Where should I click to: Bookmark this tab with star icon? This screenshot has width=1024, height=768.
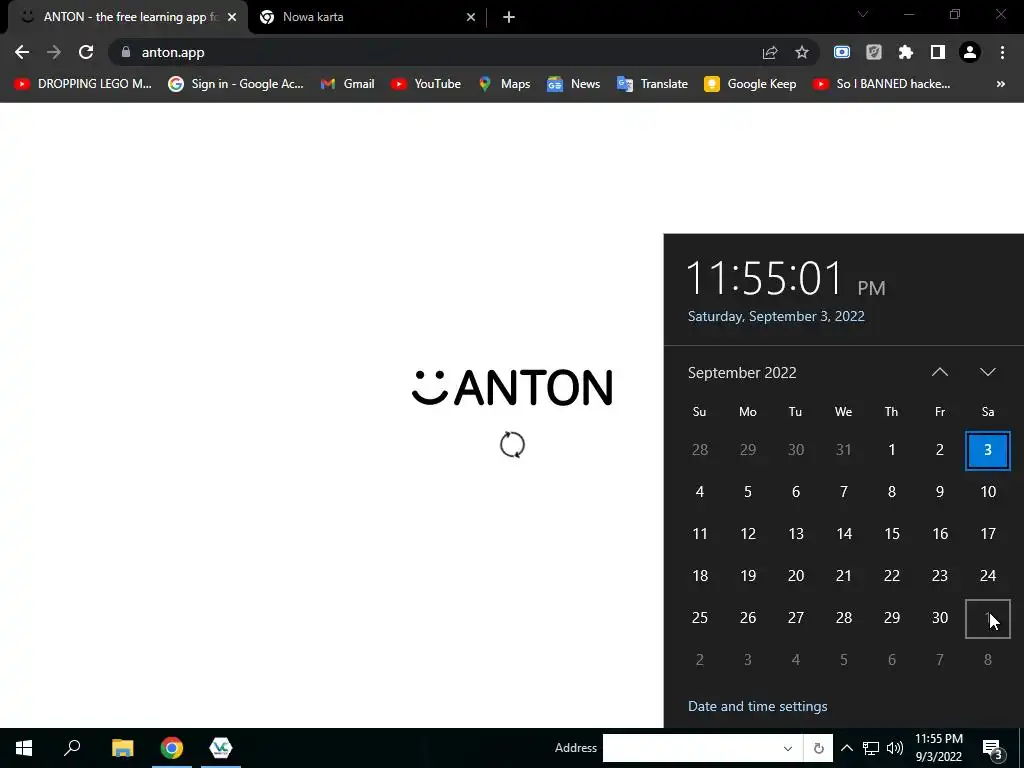coord(802,52)
